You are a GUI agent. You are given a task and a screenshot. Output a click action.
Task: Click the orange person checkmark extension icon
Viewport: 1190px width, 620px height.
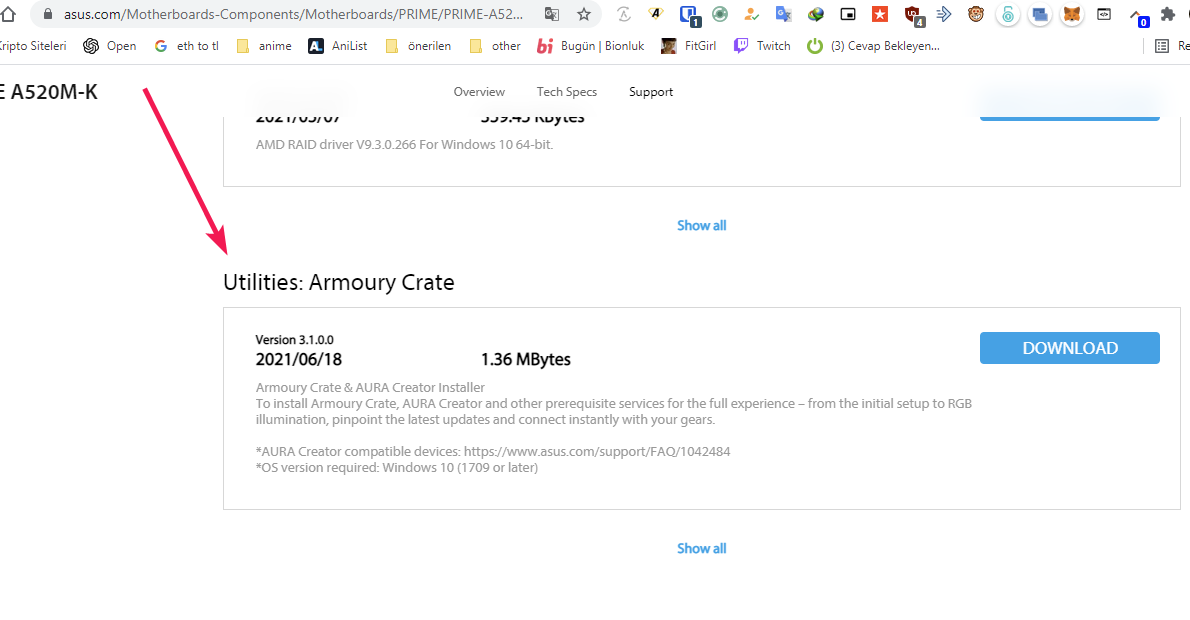[751, 14]
